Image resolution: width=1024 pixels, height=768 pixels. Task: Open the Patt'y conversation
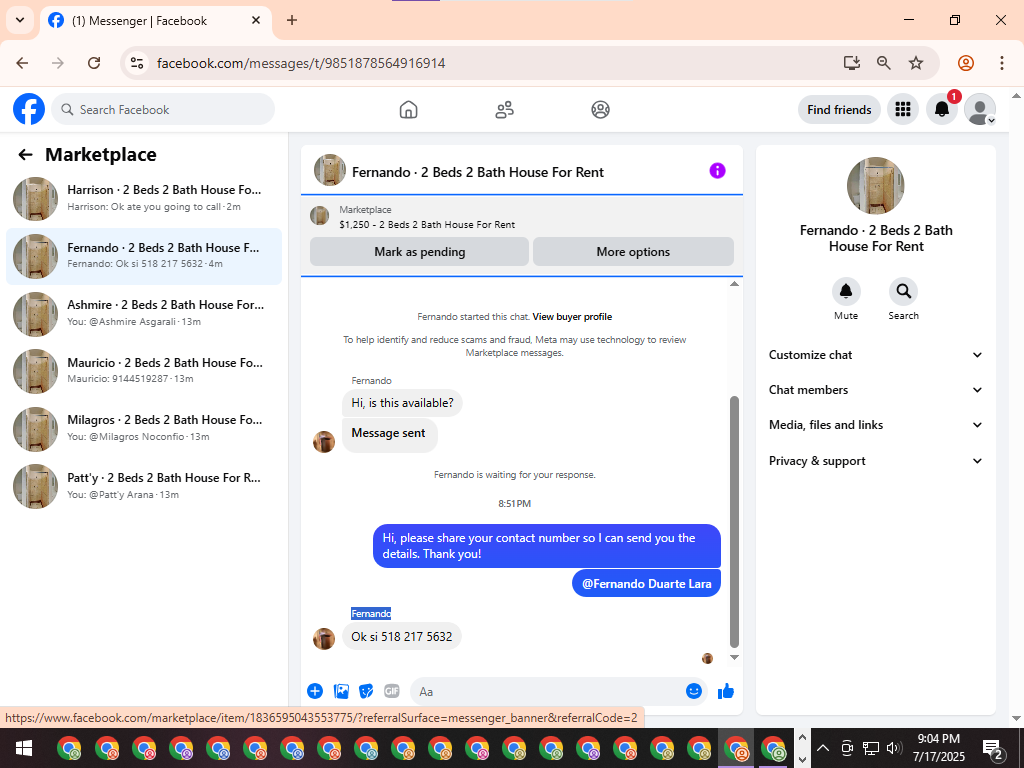pyautogui.click(x=144, y=486)
